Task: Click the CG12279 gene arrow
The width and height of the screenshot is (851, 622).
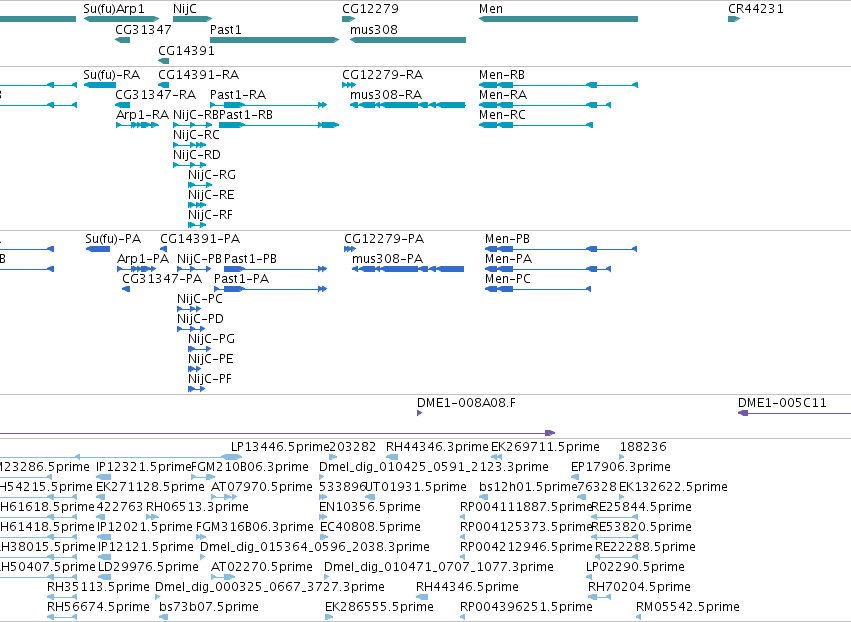Action: [348, 19]
